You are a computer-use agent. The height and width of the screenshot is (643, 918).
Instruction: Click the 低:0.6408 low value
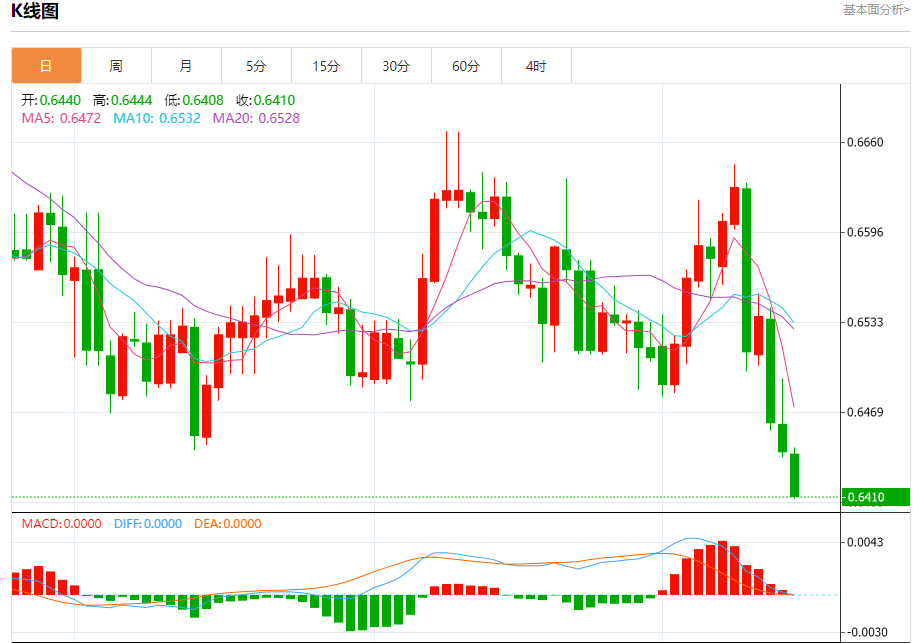point(194,100)
